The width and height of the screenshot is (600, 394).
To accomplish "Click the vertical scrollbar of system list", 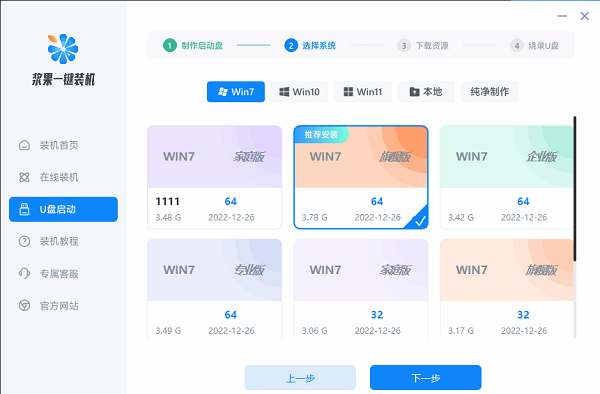I will pos(575,189).
